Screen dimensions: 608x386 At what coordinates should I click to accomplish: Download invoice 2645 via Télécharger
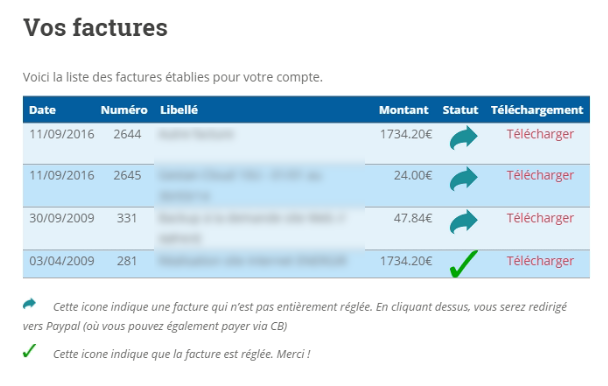(x=540, y=175)
